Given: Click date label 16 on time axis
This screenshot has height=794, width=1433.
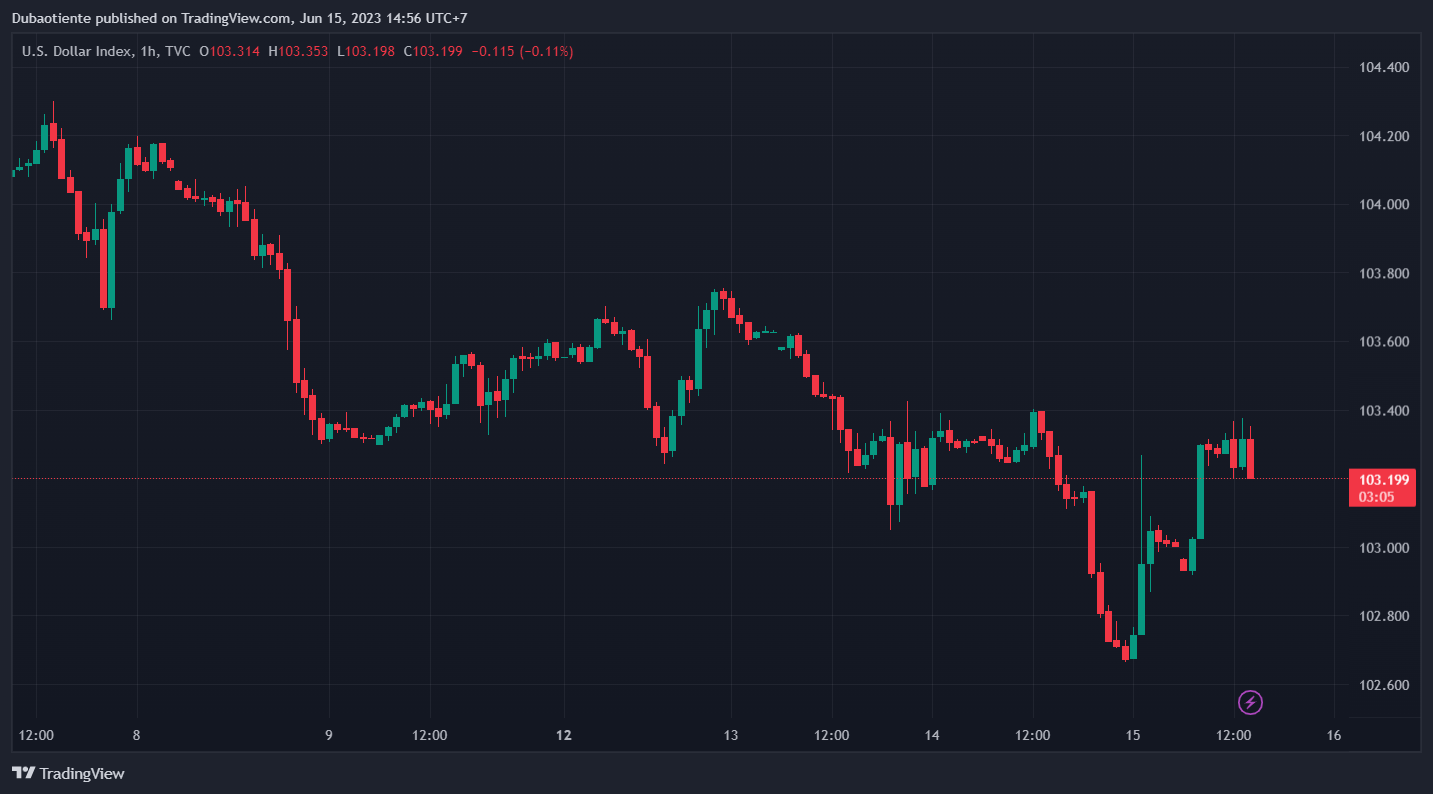Looking at the screenshot, I should (x=1333, y=735).
